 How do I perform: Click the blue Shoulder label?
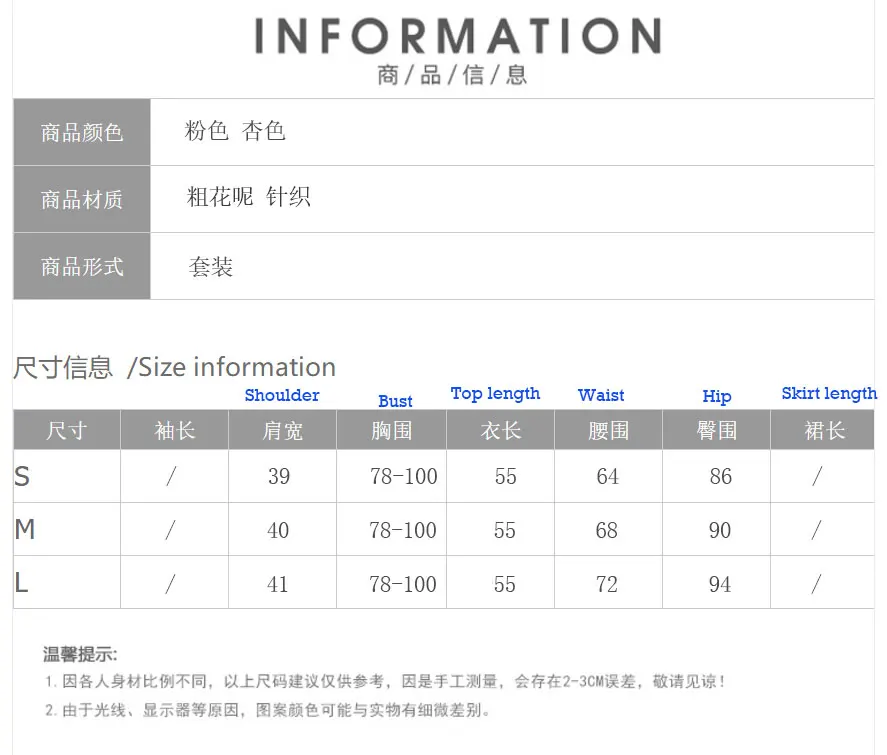point(282,395)
